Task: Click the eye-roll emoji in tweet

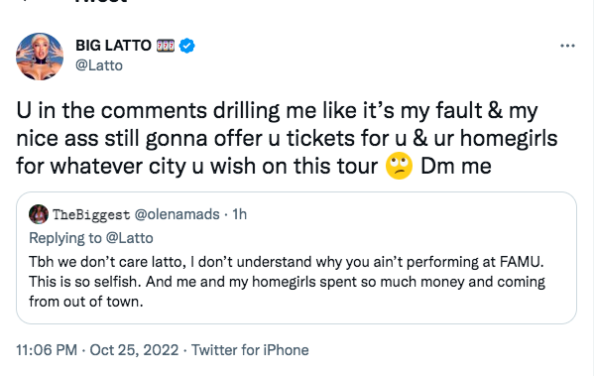Action: click(399, 166)
